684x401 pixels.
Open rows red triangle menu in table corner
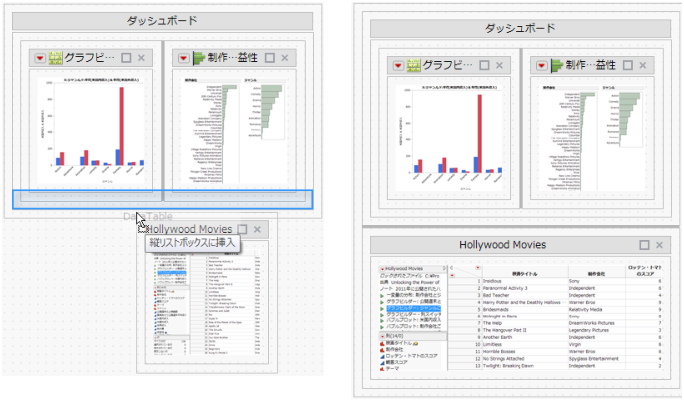coord(452,275)
